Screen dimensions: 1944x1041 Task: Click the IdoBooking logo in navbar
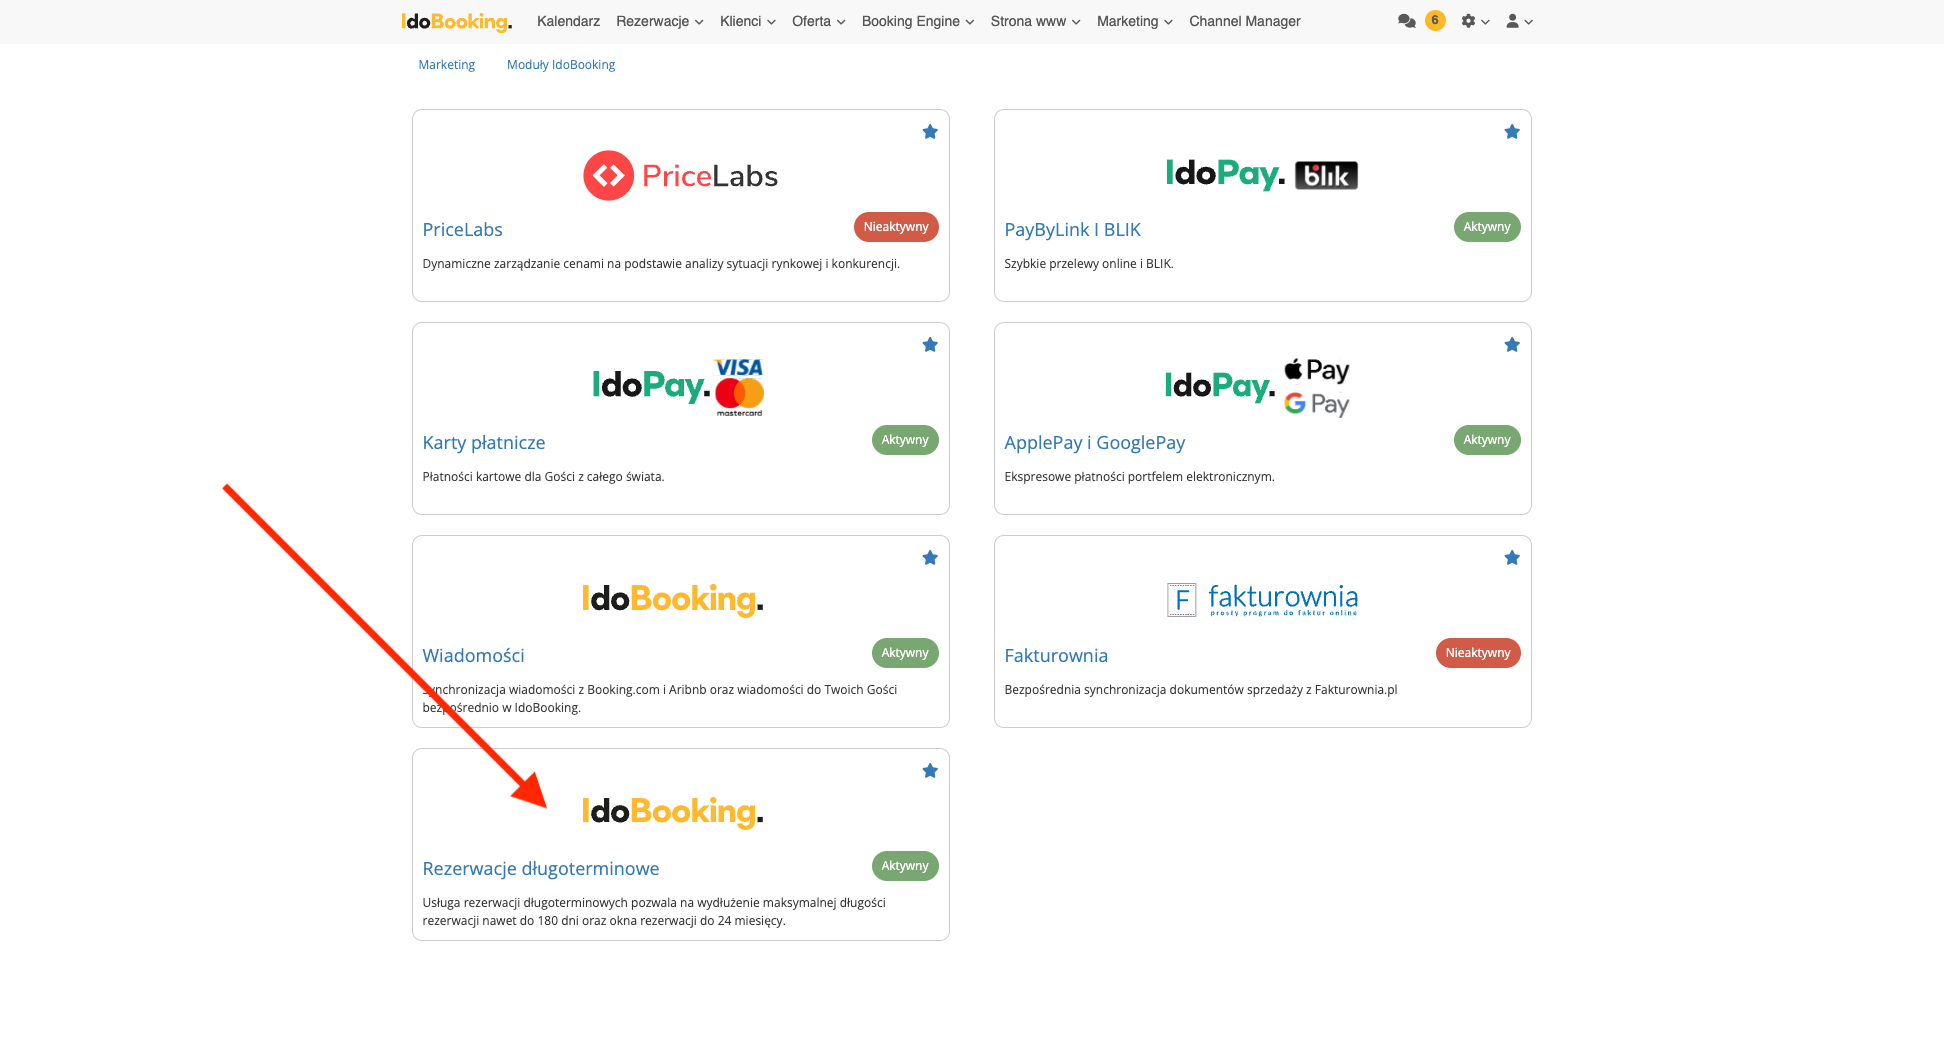pyautogui.click(x=457, y=21)
